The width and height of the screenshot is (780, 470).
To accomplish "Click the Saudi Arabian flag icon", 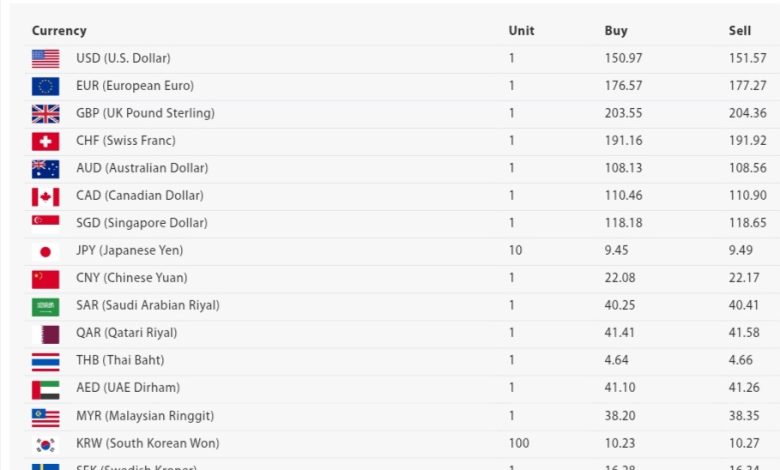I will [x=45, y=307].
